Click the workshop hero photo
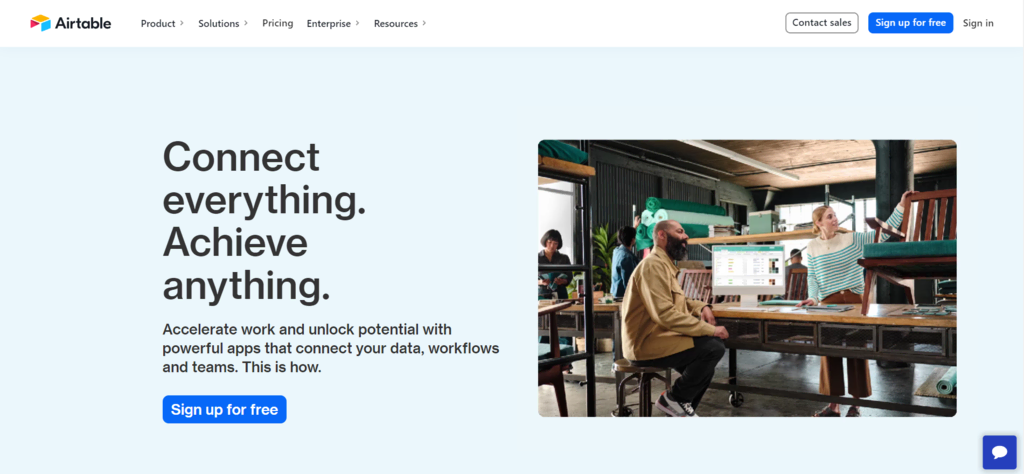This screenshot has height=474, width=1024. click(747, 278)
